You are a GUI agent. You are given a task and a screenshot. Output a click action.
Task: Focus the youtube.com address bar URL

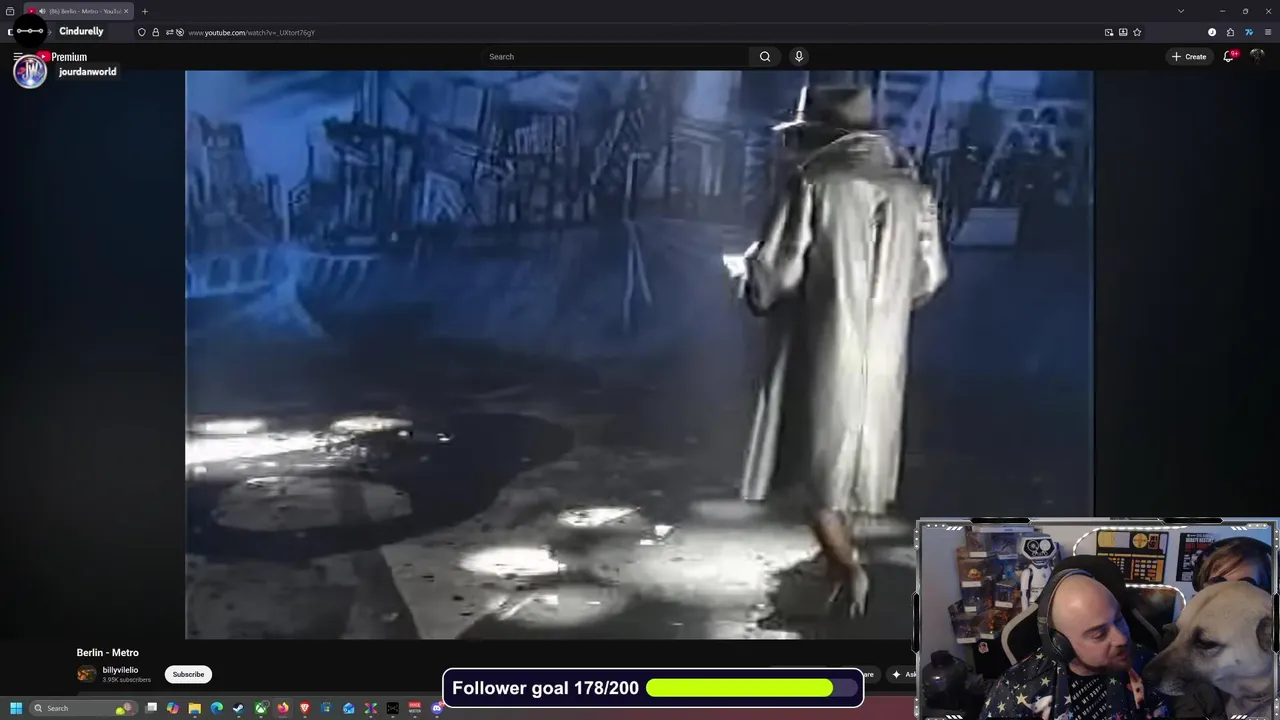[251, 33]
